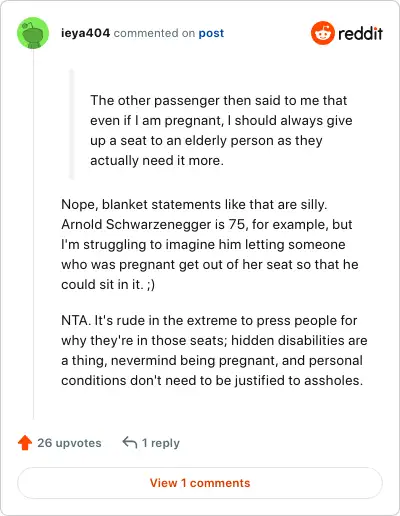Click the gray quote bar beside the quoted text
The width and height of the screenshot is (400, 516).
pyautogui.click(x=71, y=124)
